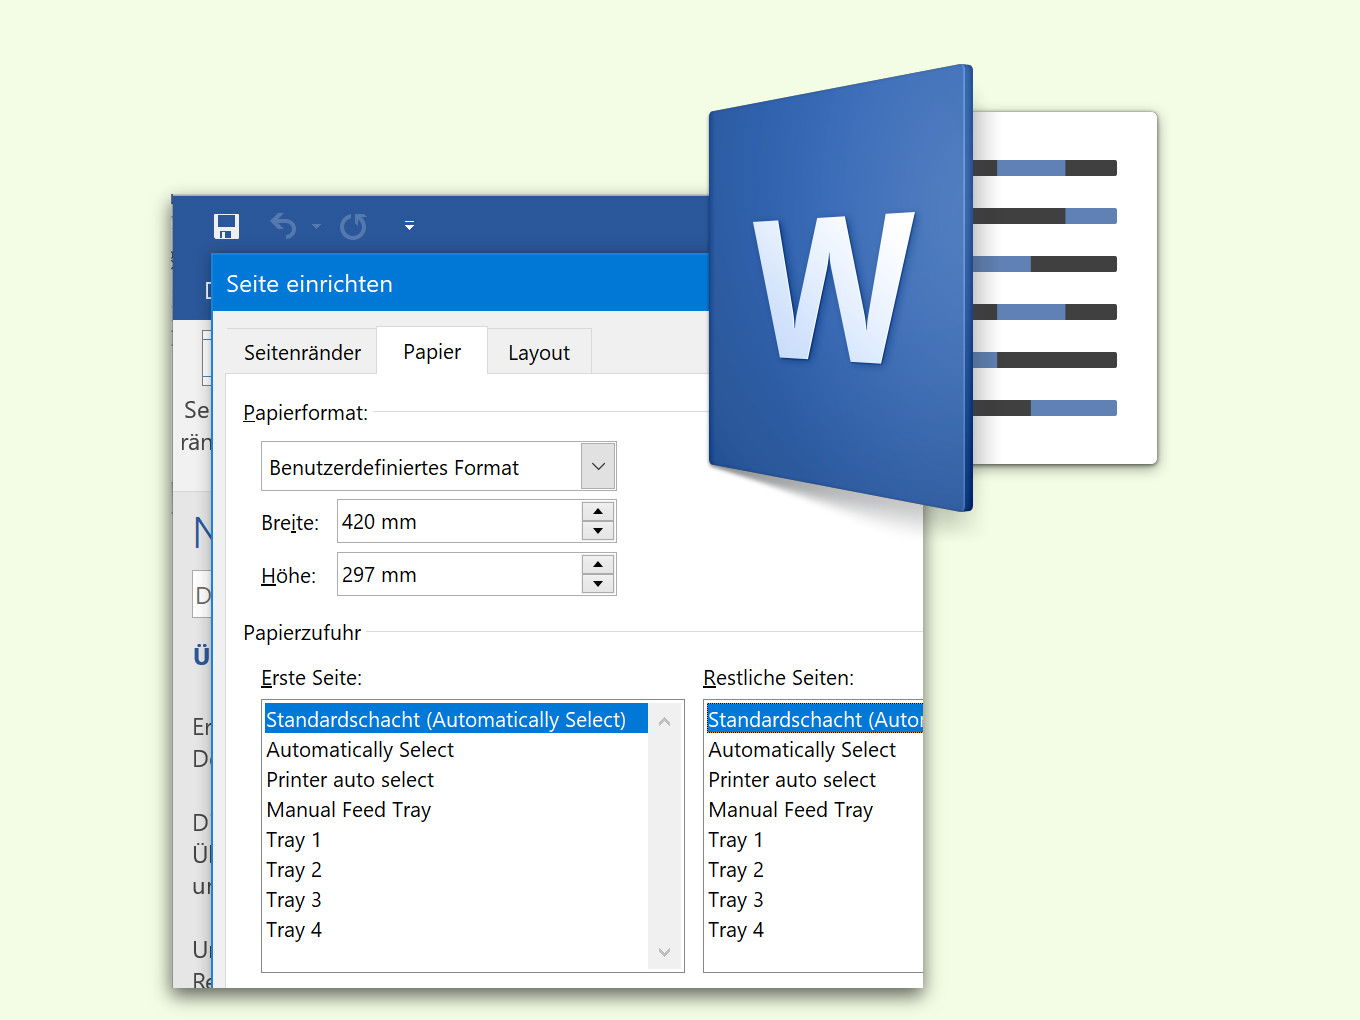Switch to the Seitenränder tab
The image size is (1360, 1020).
(302, 352)
